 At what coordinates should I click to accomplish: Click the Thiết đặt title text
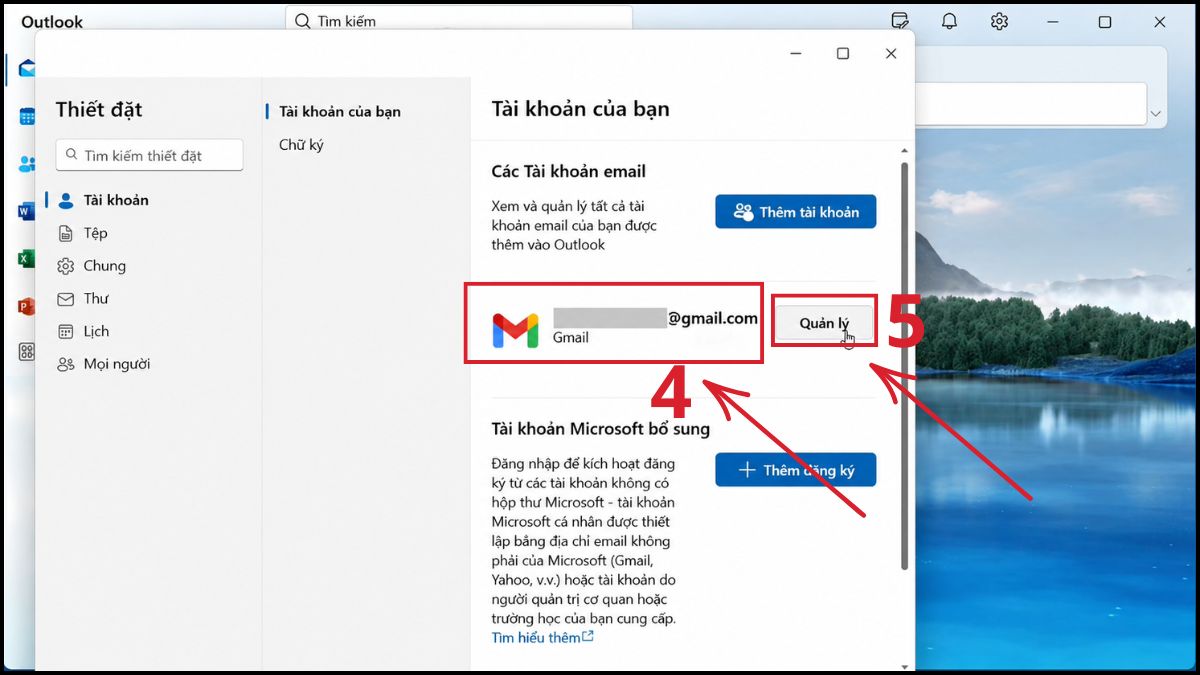[x=99, y=109]
